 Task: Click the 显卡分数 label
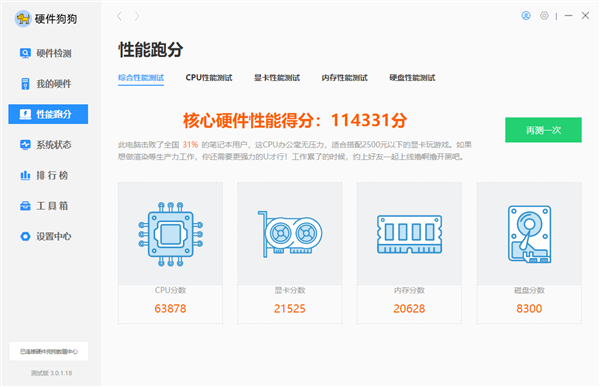pos(290,291)
